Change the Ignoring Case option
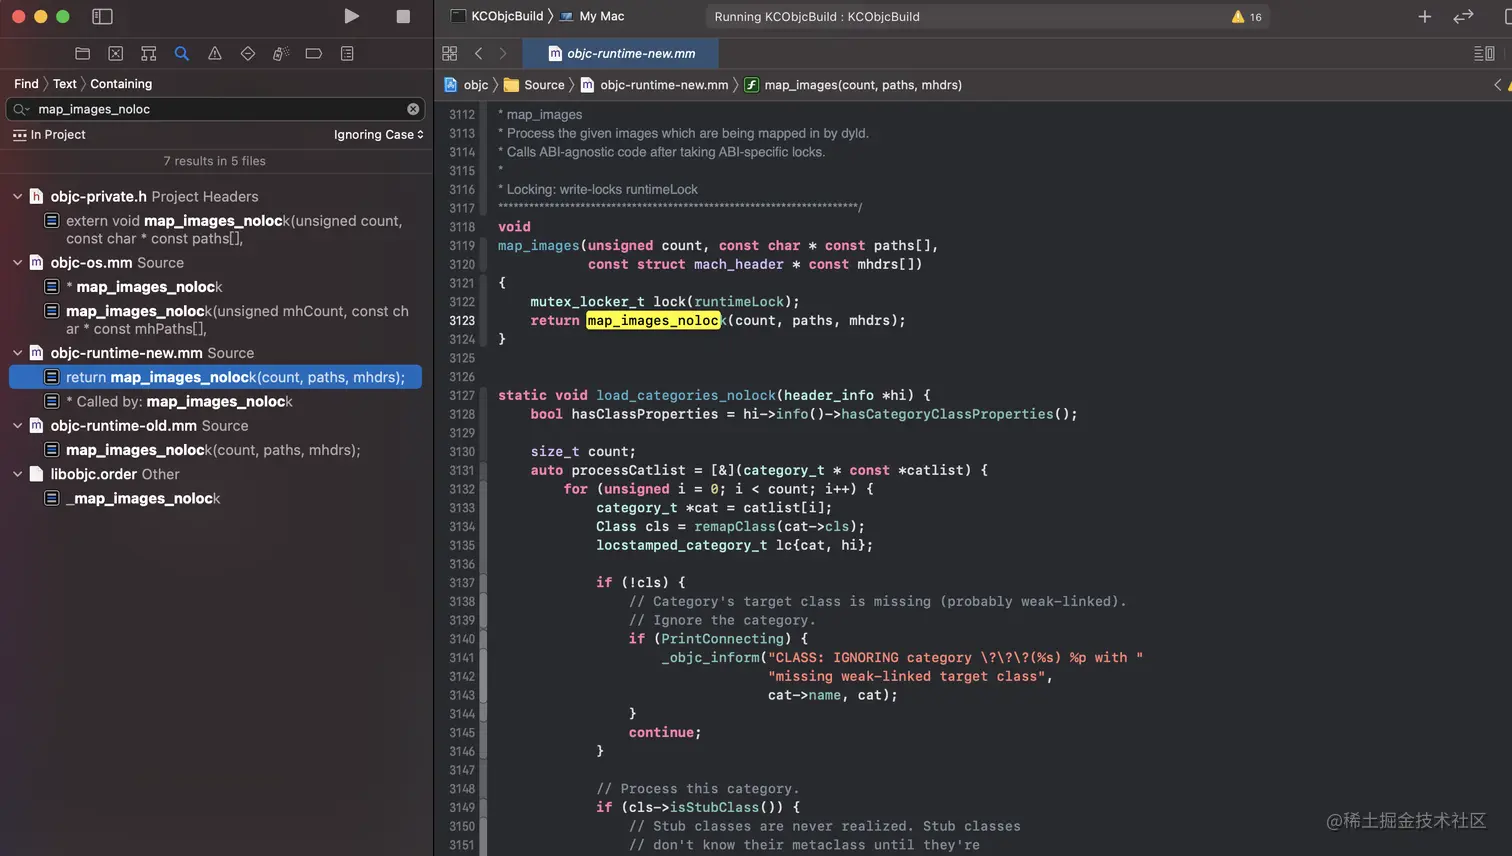Viewport: 1512px width, 856px height. (378, 134)
